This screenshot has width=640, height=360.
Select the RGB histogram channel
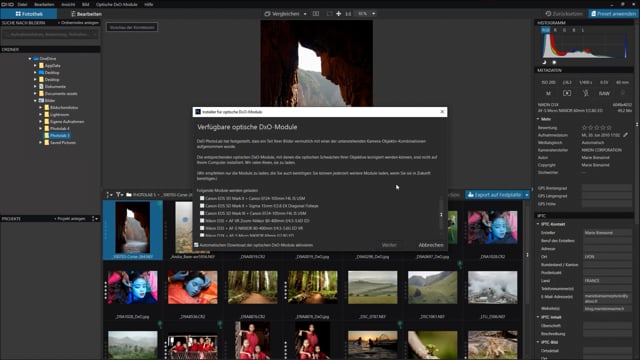click(545, 30)
